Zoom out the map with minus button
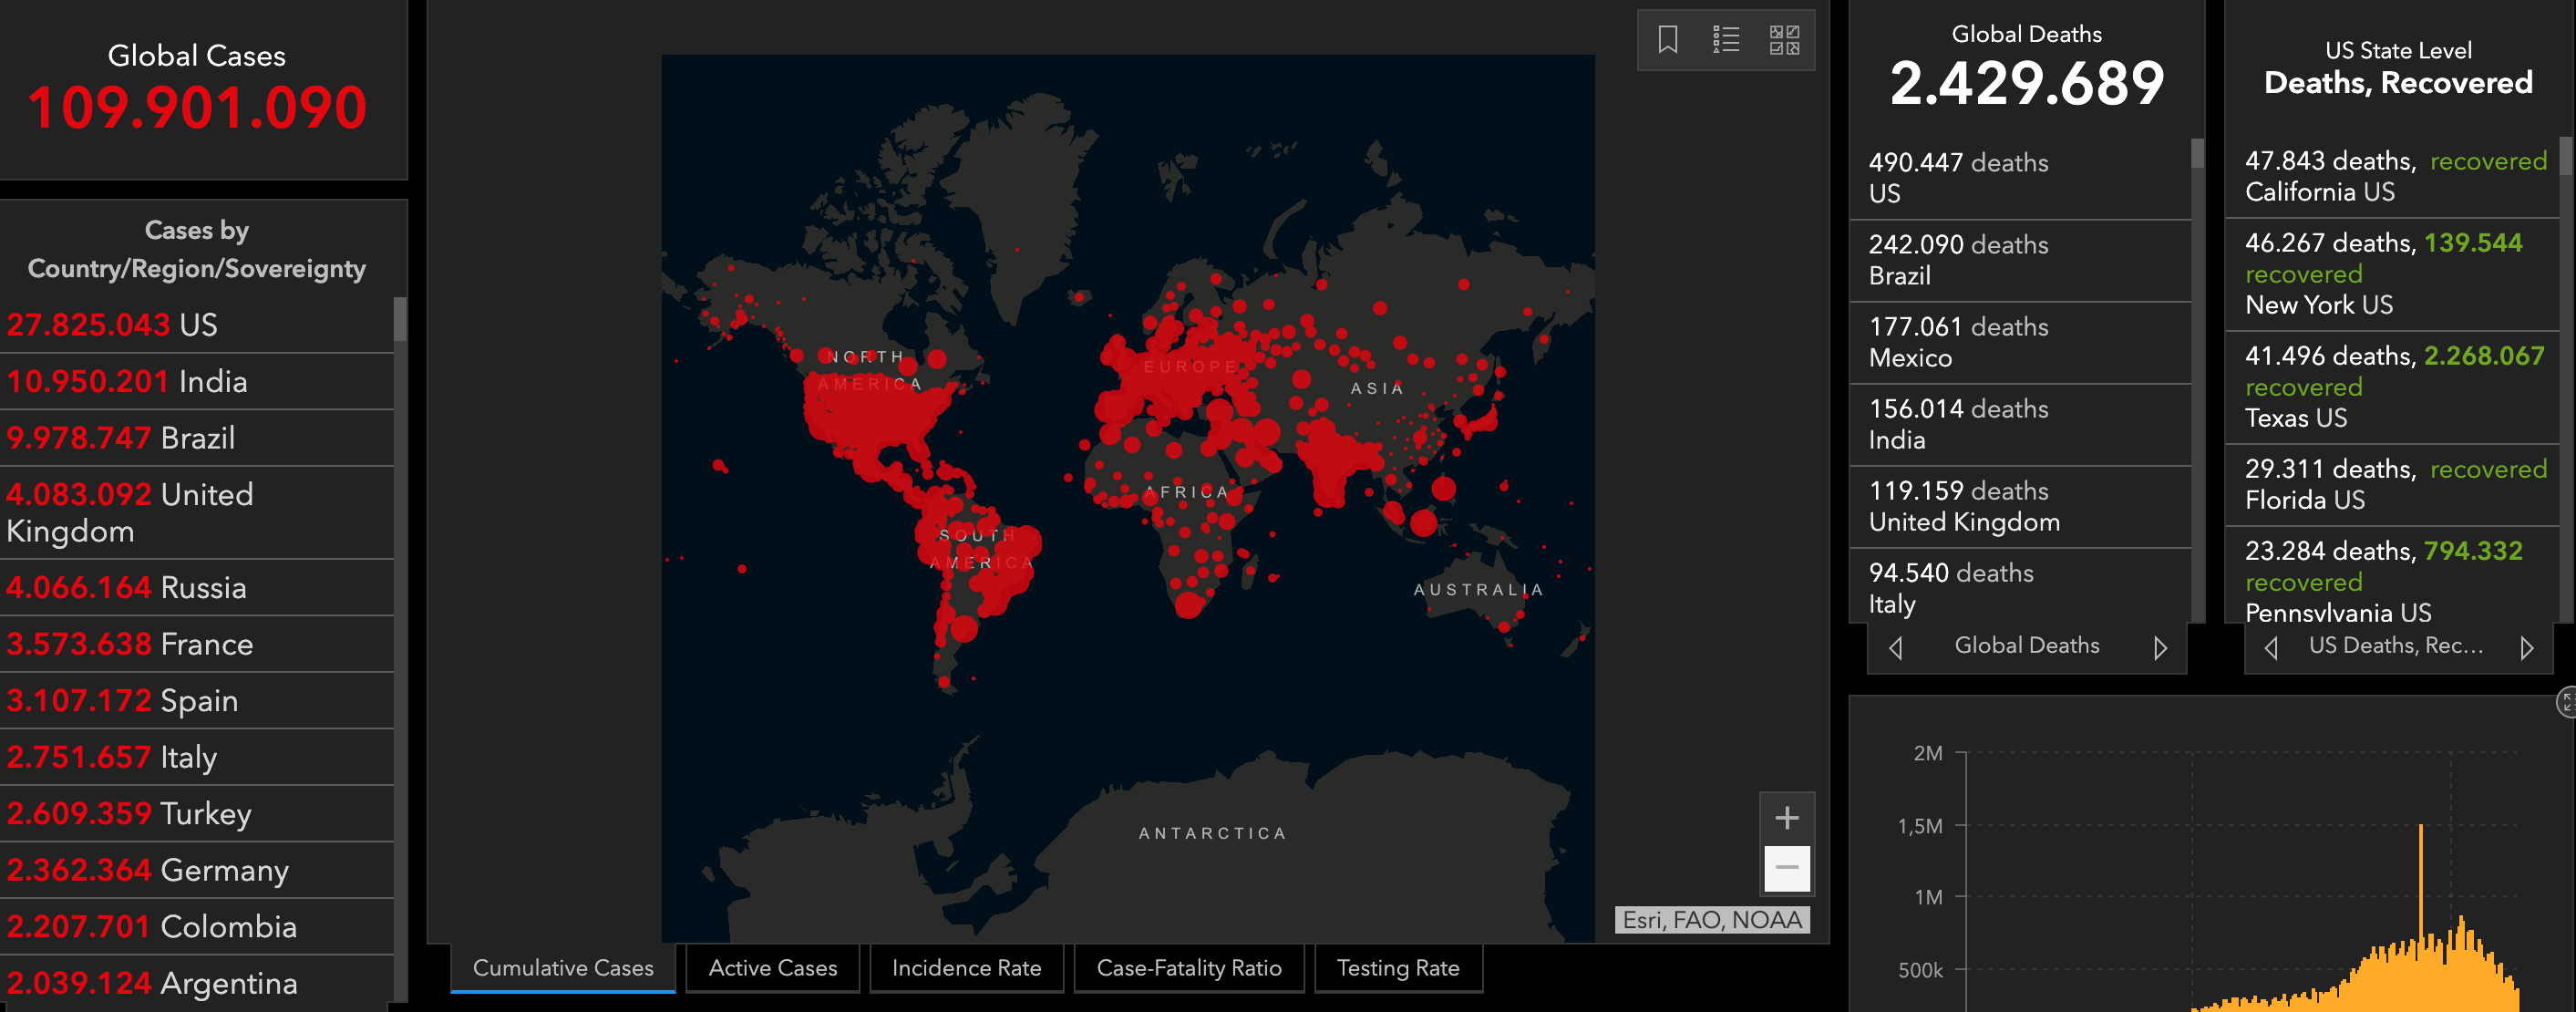Viewport: 2576px width, 1012px height. coord(1786,868)
